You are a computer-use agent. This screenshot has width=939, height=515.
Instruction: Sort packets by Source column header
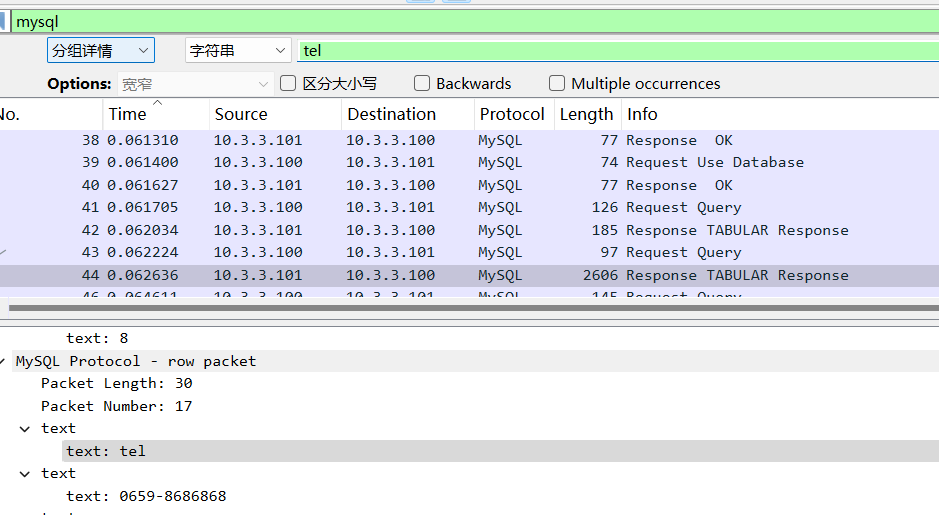pos(241,115)
